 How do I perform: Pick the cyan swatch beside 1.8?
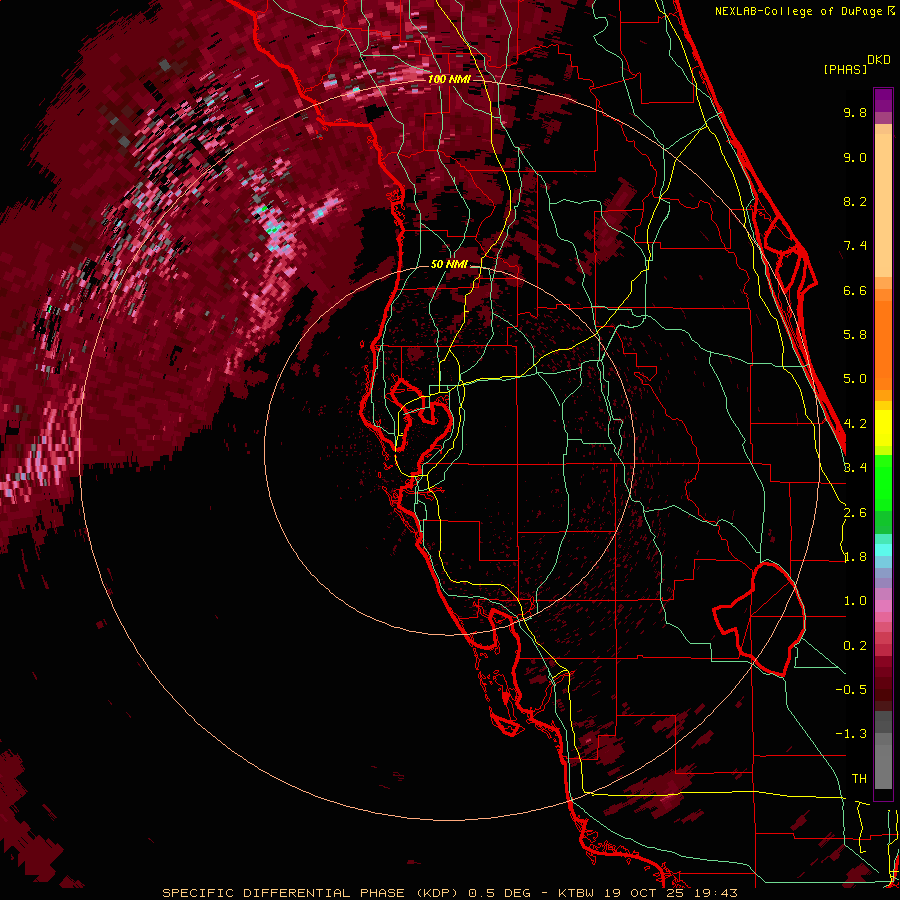tap(883, 550)
